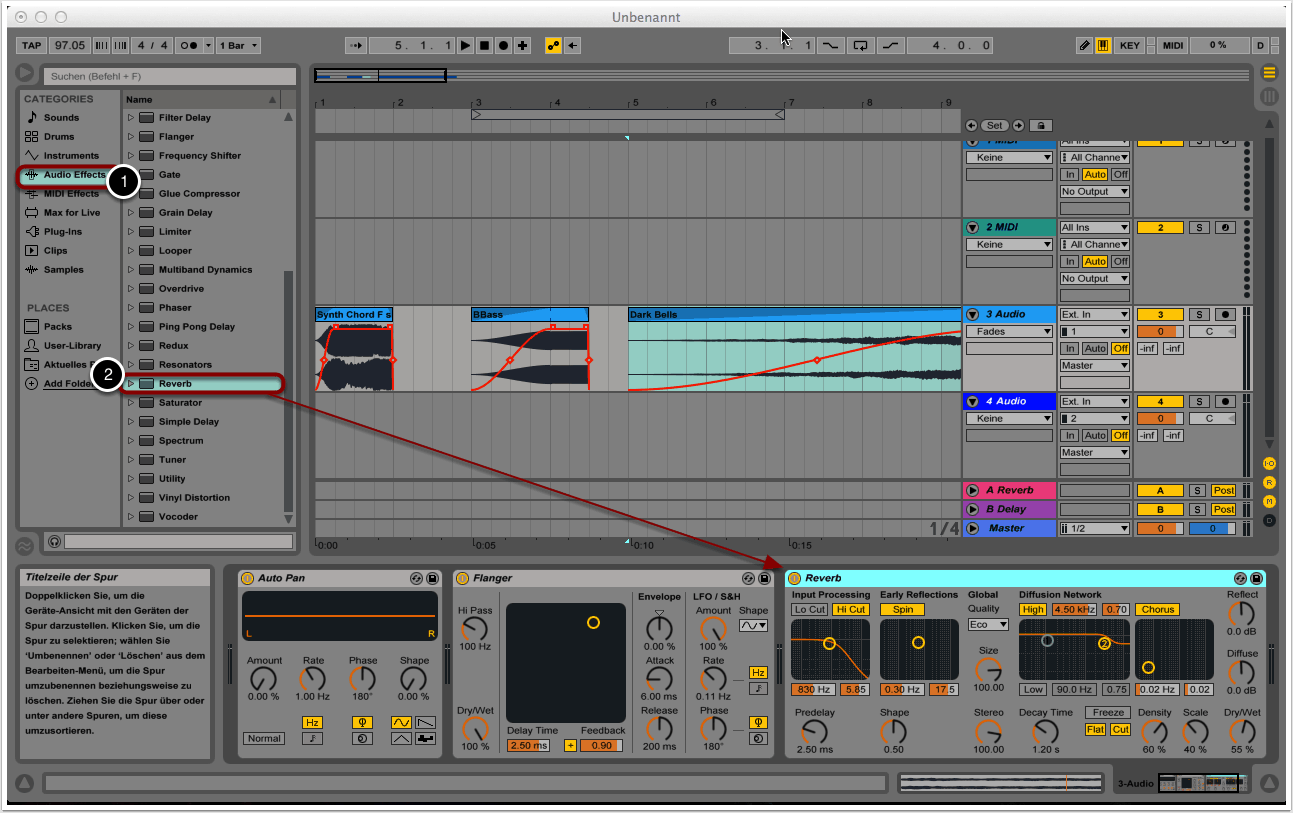This screenshot has height=813, width=1293.
Task: Click the arrangement Record button
Action: 503,46
